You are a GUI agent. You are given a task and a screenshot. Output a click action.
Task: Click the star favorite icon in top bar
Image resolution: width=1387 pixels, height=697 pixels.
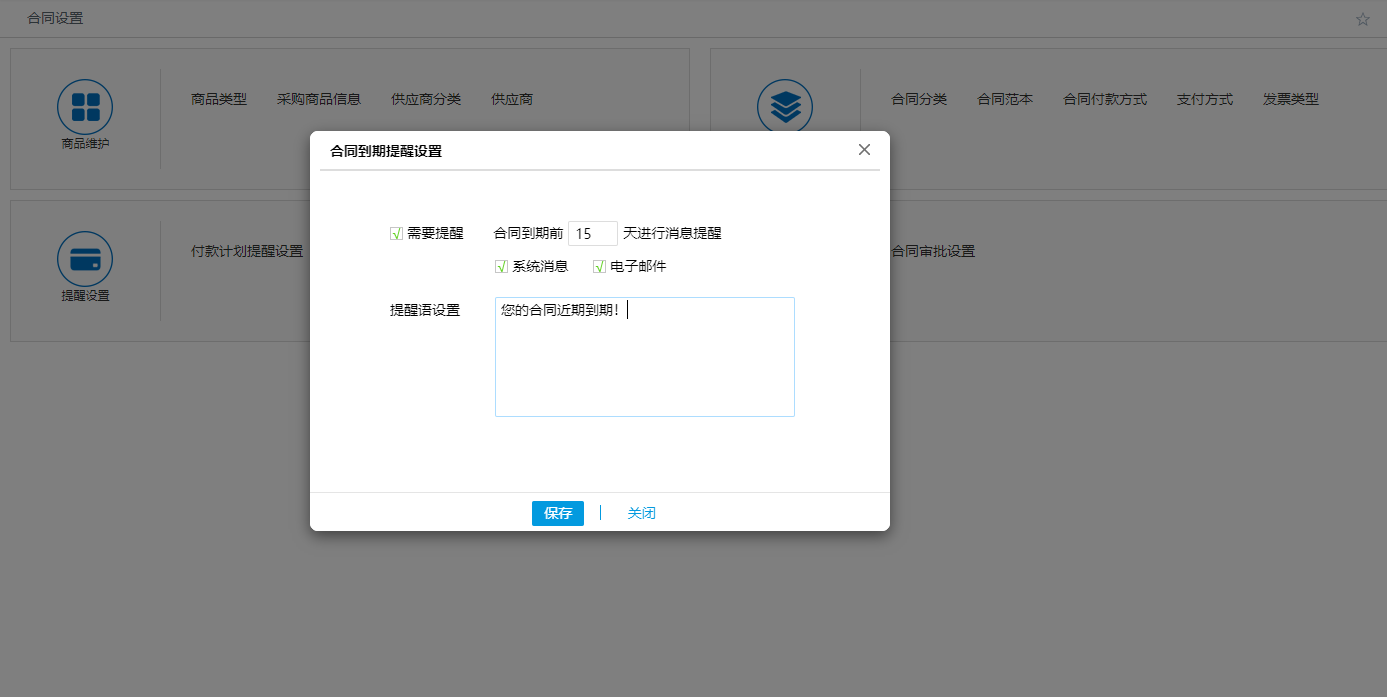pos(1362,18)
